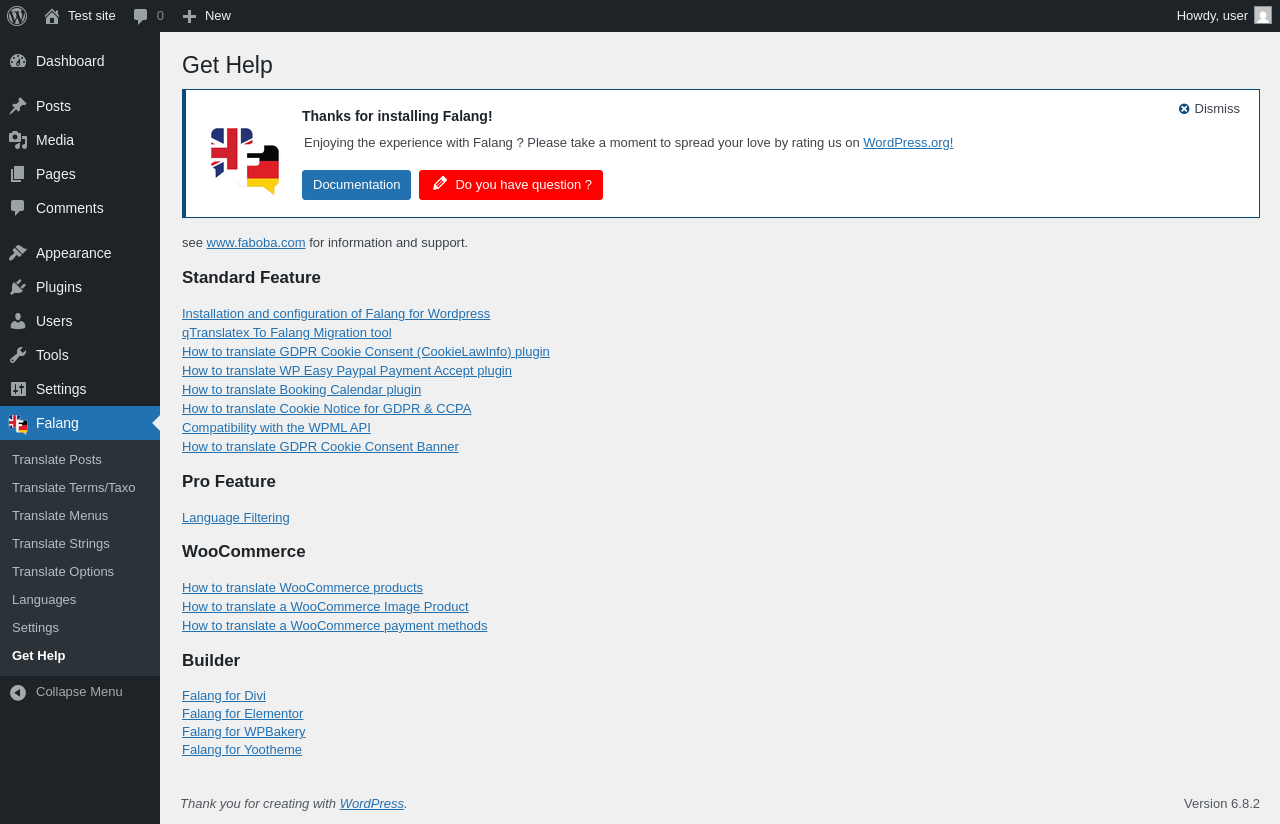Click the Dashboard gauge icon
Image resolution: width=1280 pixels, height=824 pixels.
[18, 61]
